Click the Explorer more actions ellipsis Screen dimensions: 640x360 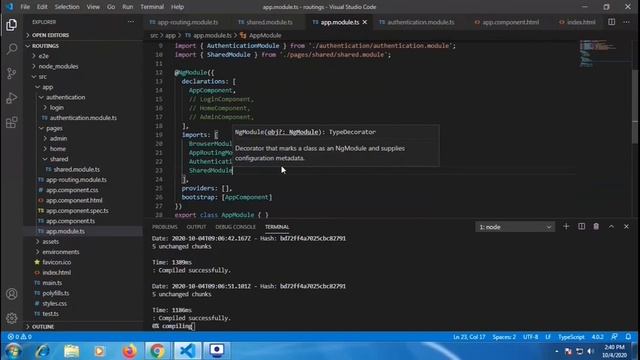131,22
